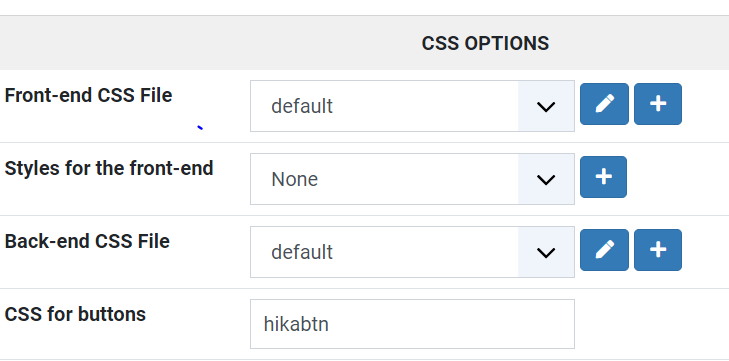Screen dimensions: 729x361
Task: Expand Styles for the front-end chevron arrow
Action: tap(546, 179)
